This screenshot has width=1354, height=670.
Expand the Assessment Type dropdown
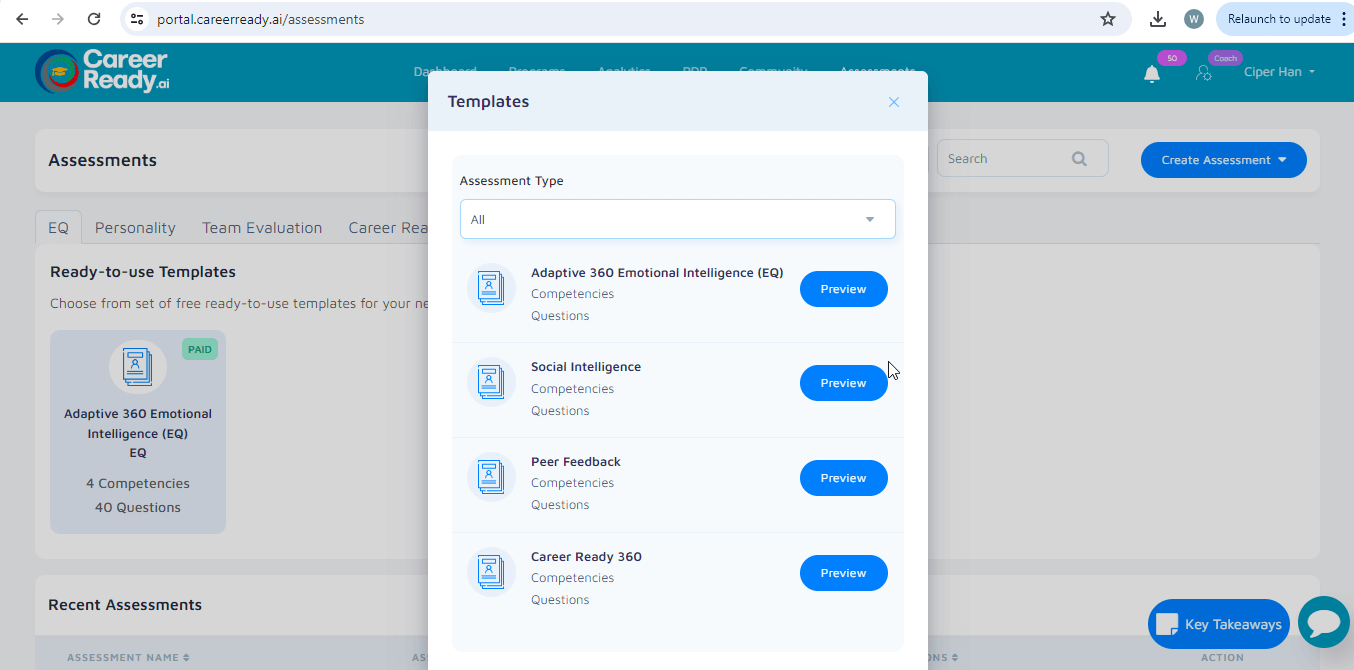(677, 219)
